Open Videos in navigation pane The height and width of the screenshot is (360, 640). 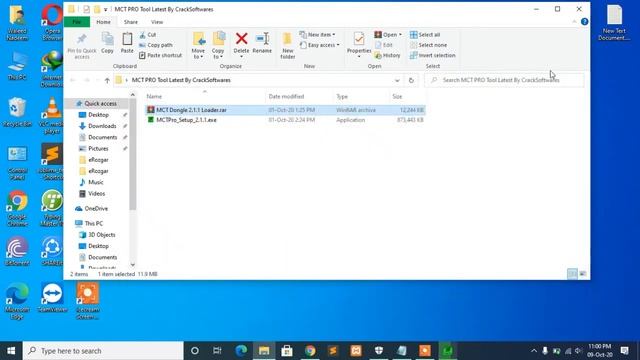tap(96, 193)
